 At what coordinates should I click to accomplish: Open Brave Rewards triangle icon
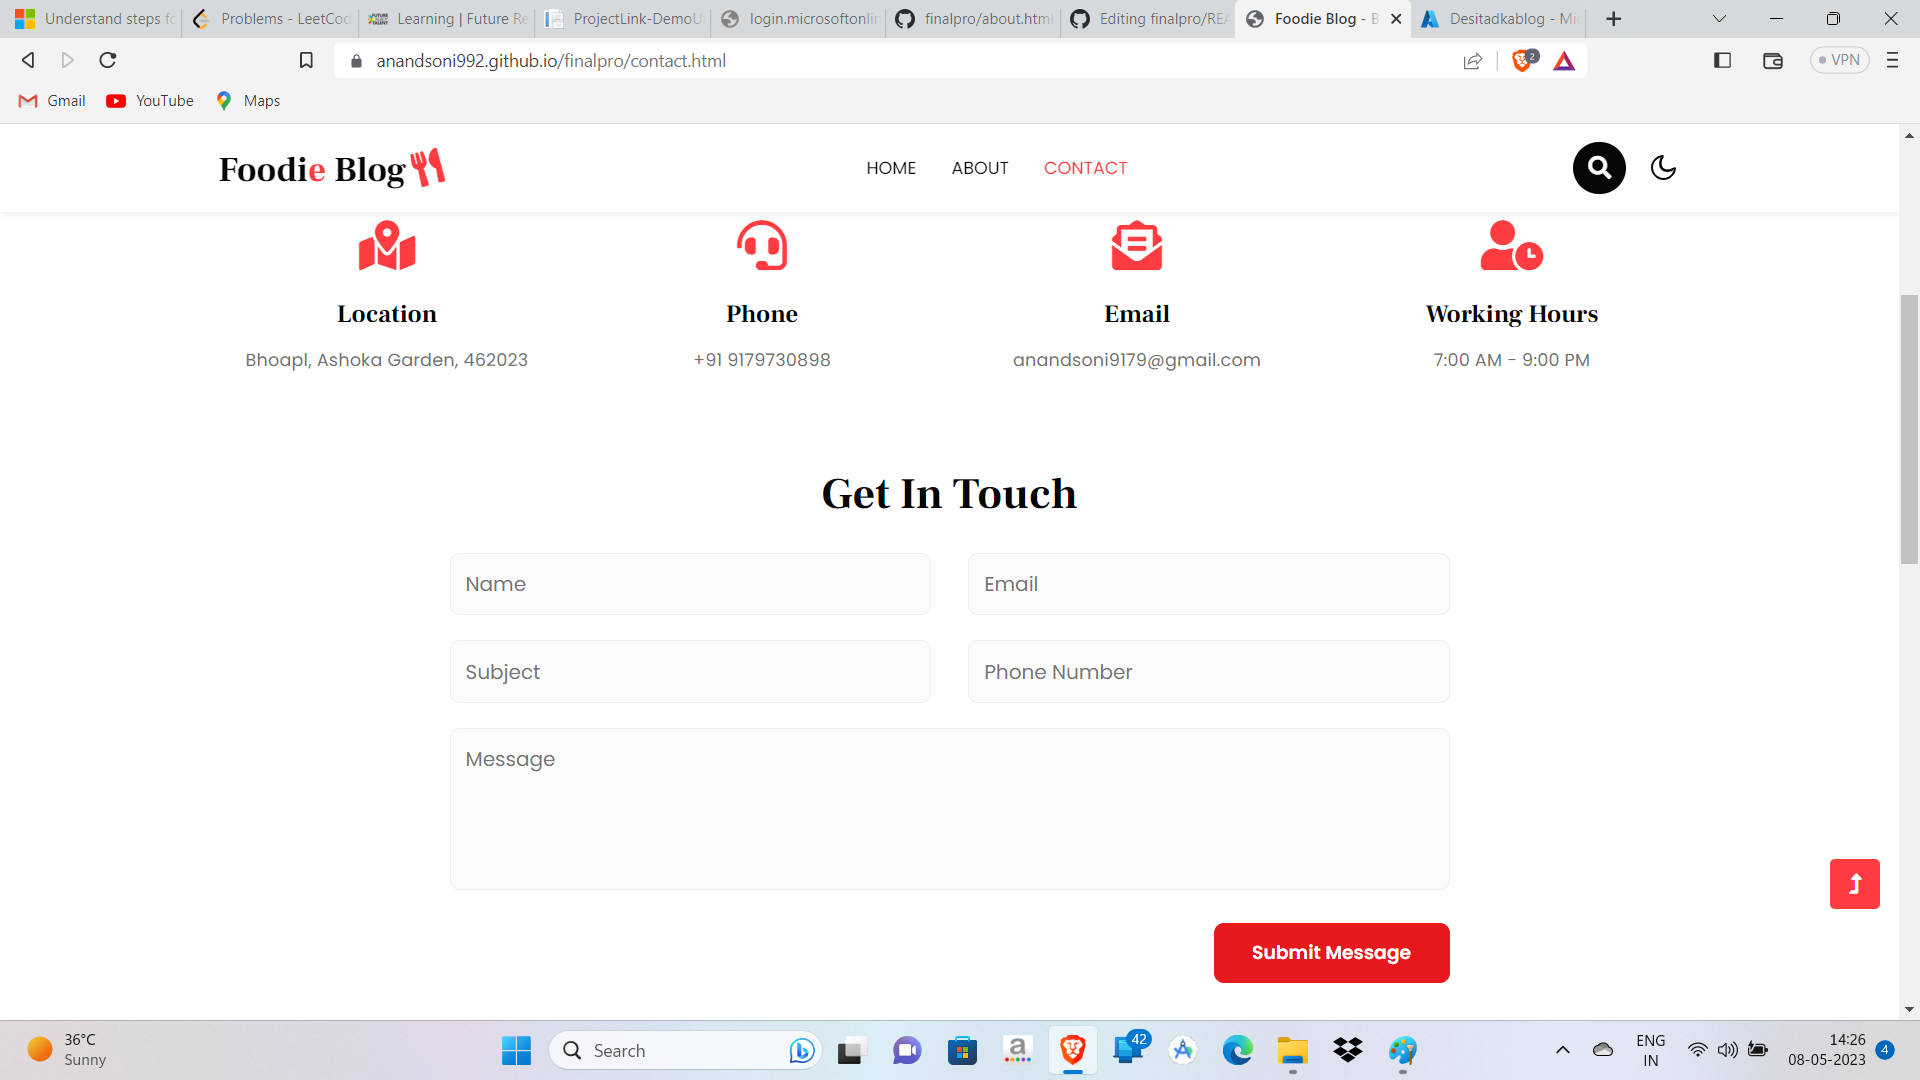[1565, 60]
